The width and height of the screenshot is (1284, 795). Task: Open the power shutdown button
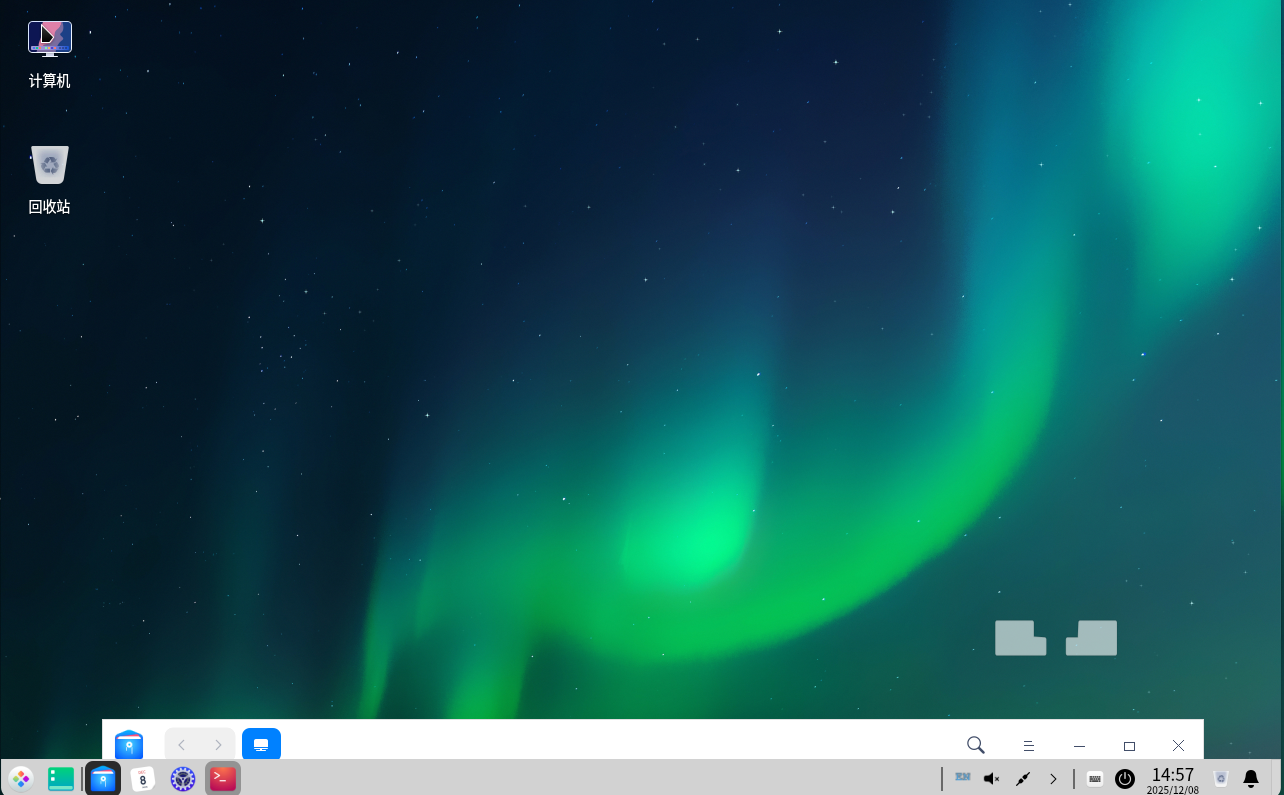1125,778
